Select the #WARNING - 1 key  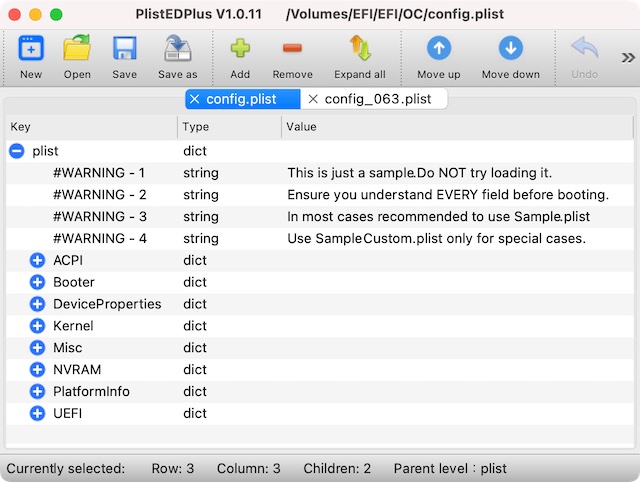tap(99, 173)
